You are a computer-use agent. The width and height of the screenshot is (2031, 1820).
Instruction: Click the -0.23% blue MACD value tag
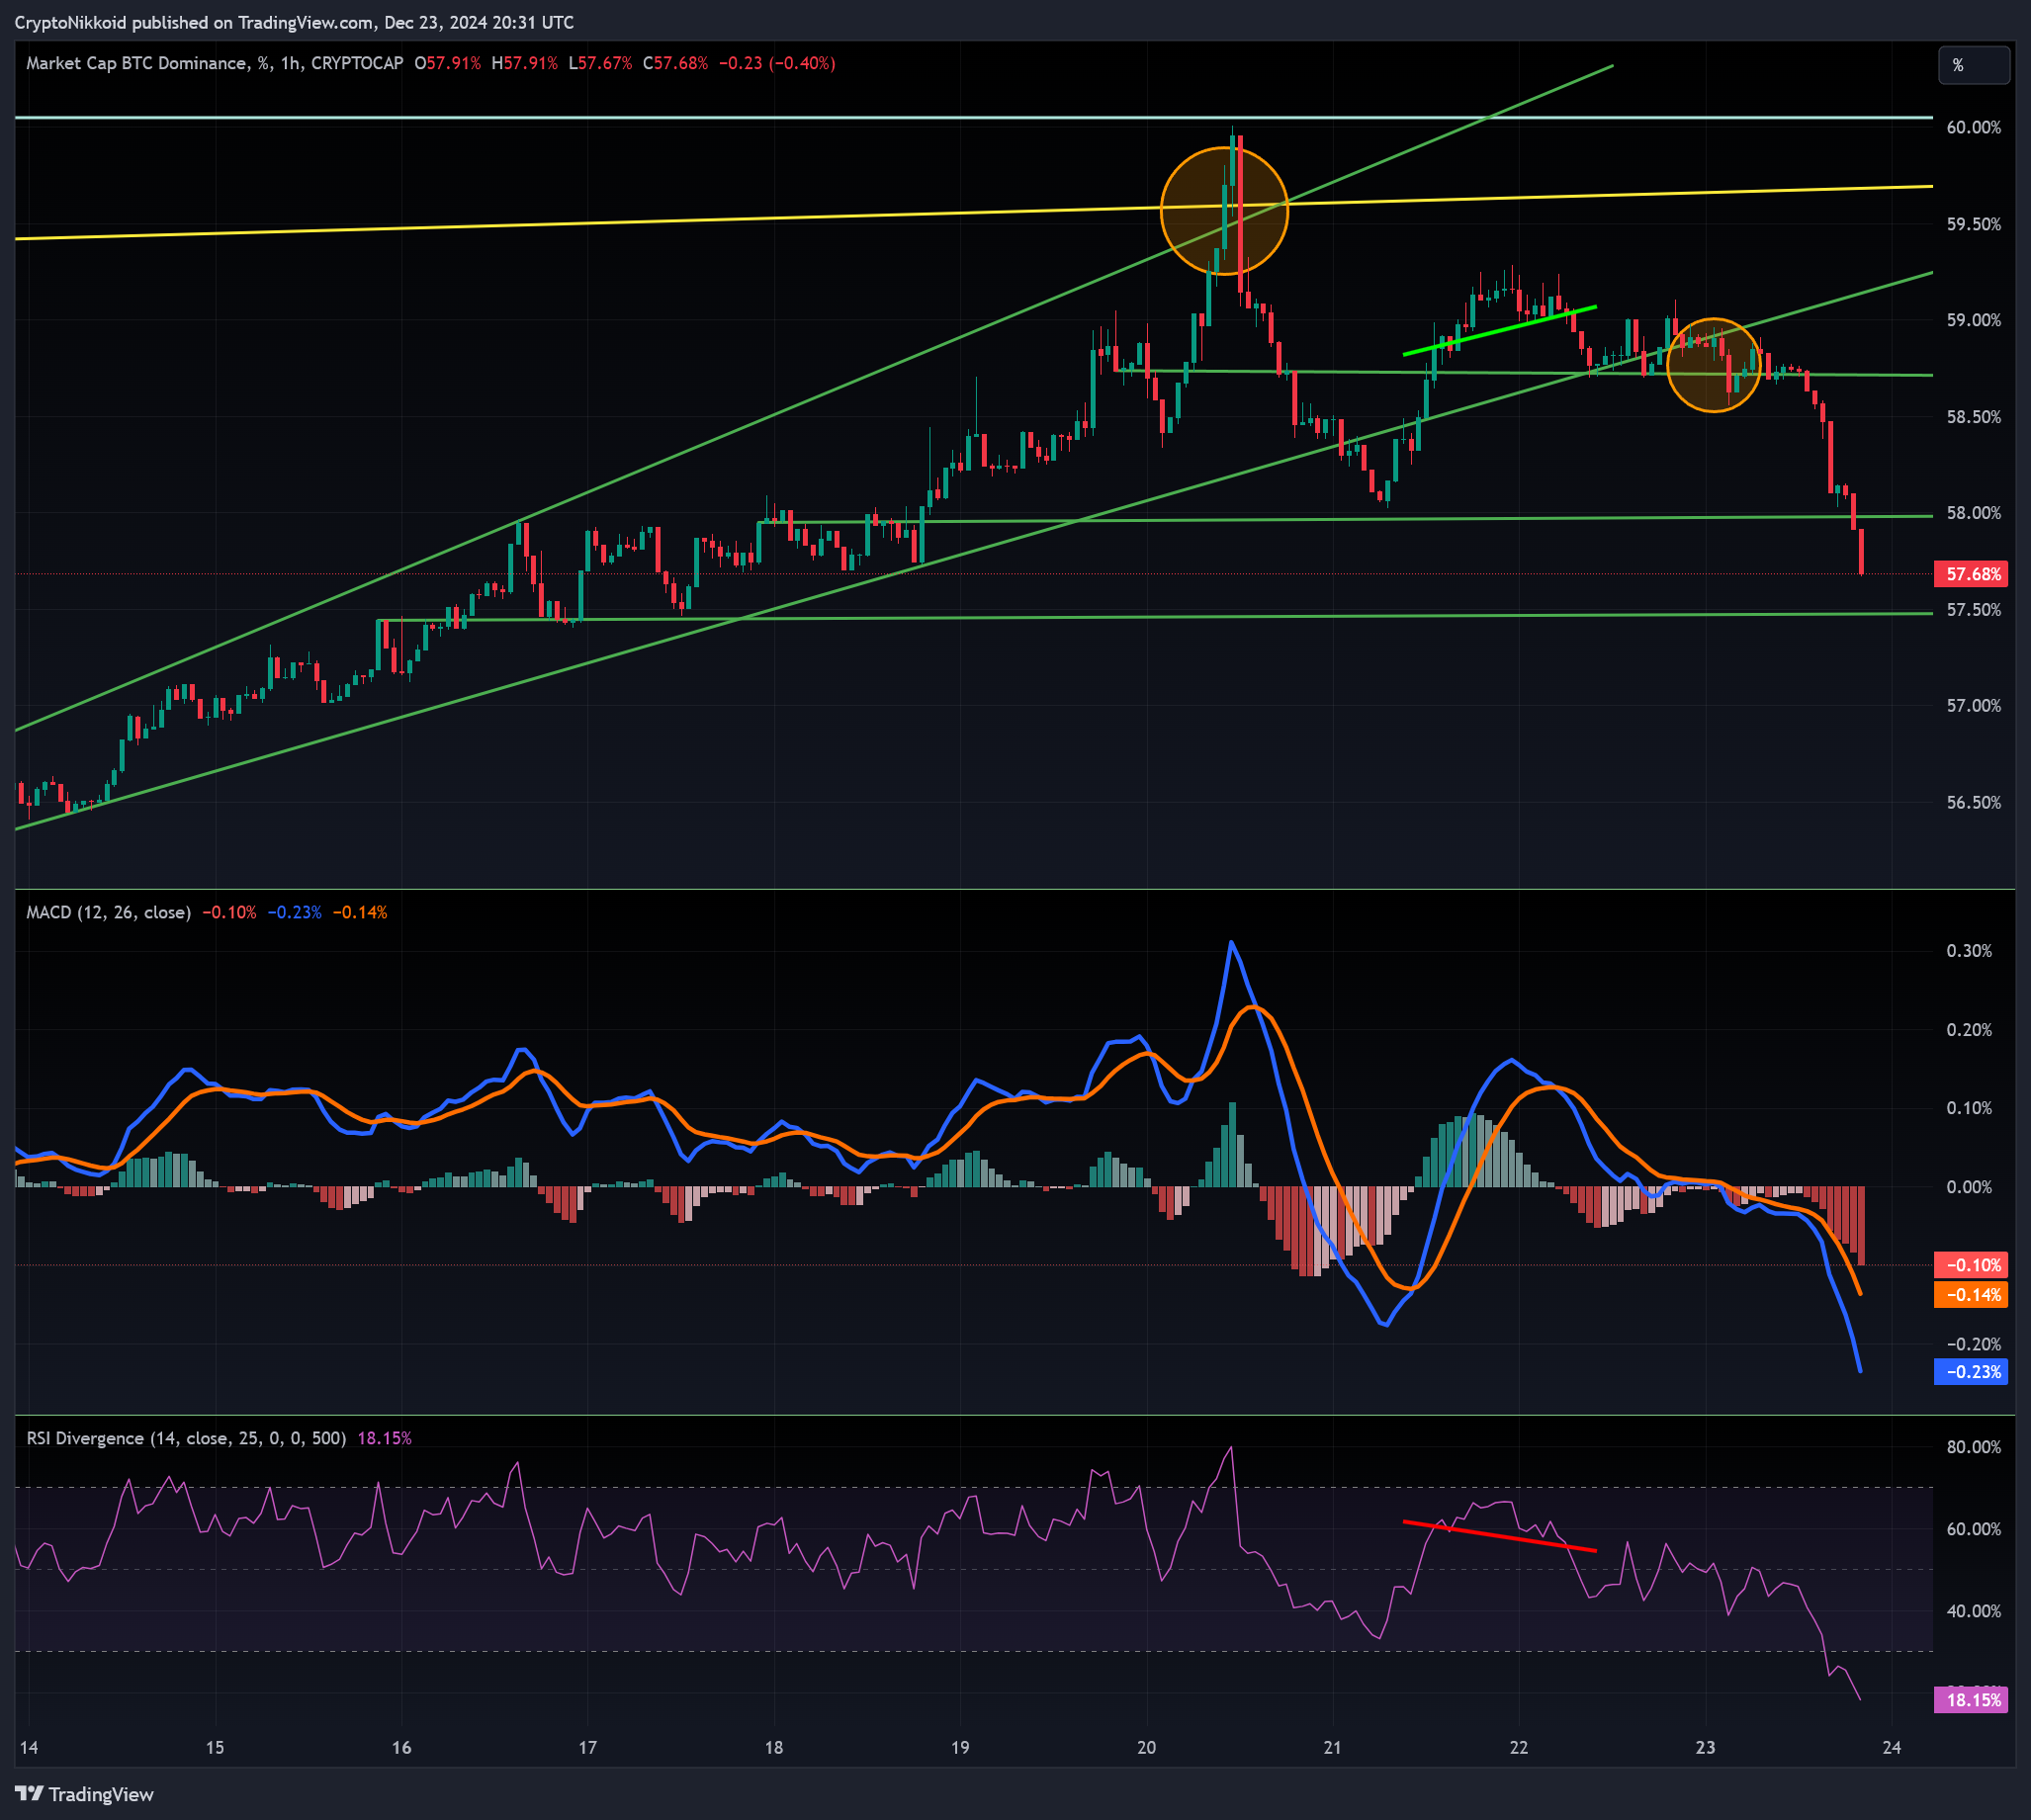coord(1972,1372)
